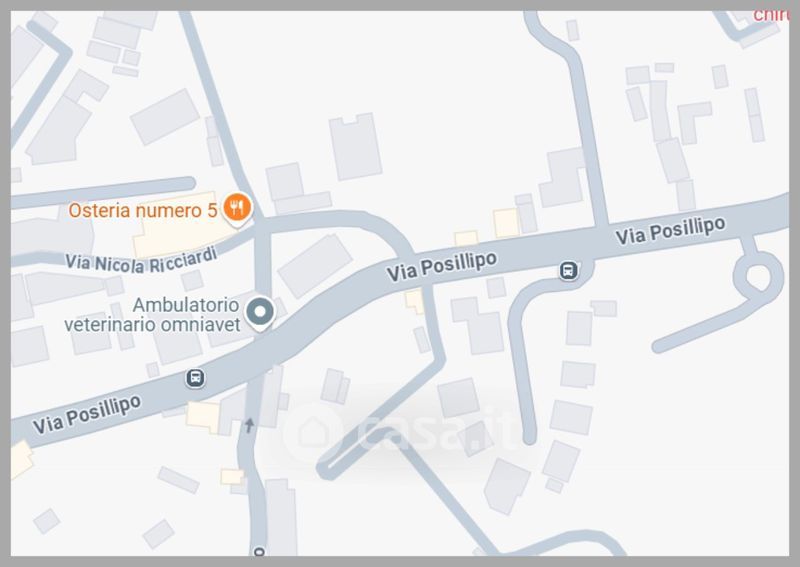Select the Ambulatorio veterinario omniavet location pin
The image size is (800, 567).
coord(260,313)
